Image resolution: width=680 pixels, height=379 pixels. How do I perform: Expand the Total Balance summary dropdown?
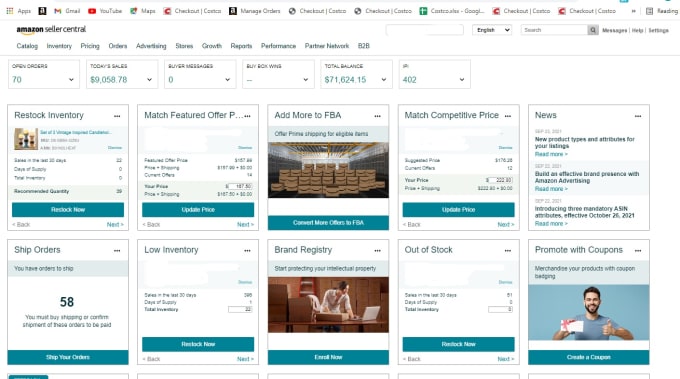[x=384, y=80]
